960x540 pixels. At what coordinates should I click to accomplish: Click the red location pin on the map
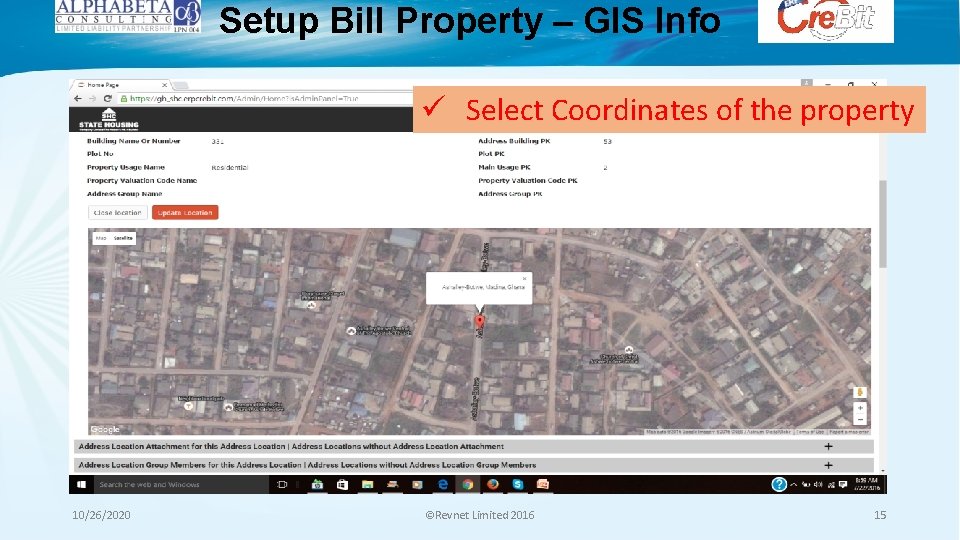[x=479, y=321]
